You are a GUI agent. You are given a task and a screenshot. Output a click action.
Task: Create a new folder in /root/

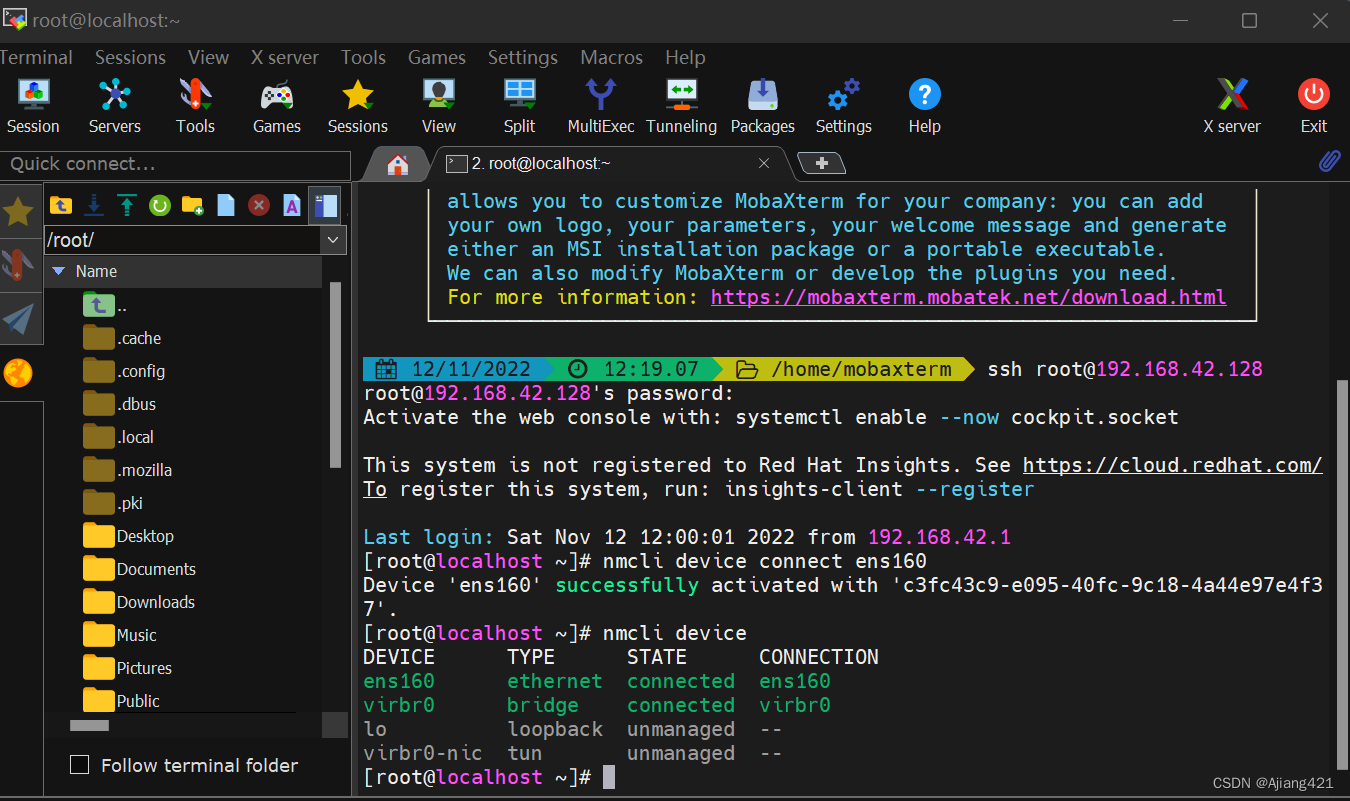click(x=193, y=205)
